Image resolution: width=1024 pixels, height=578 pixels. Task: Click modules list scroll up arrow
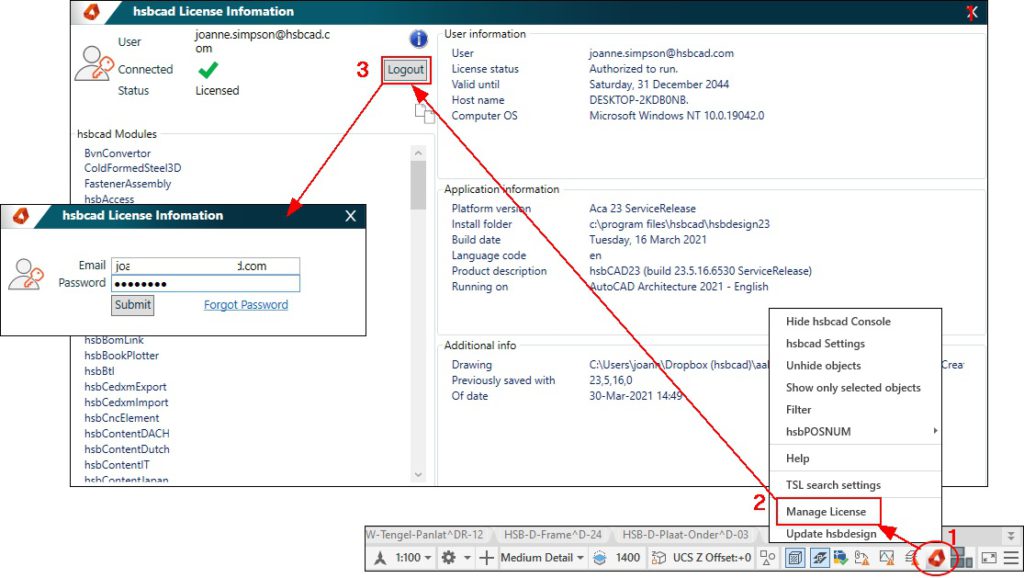[x=419, y=153]
